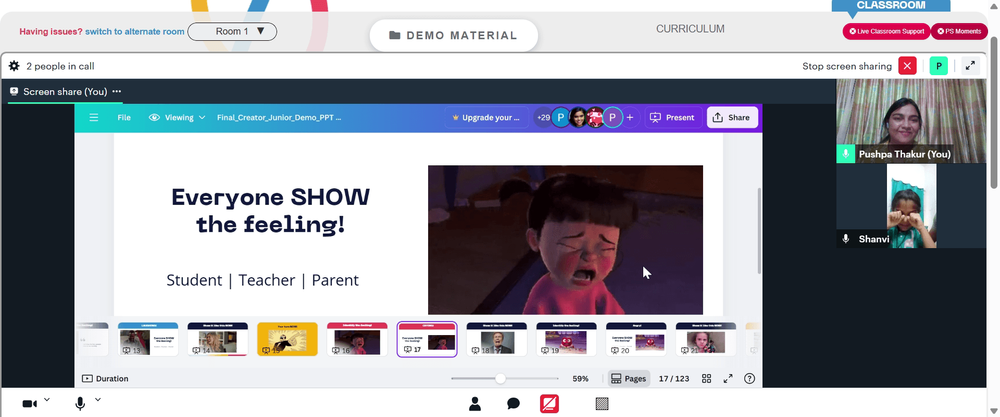The width and height of the screenshot is (1000, 417).
Task: Open grid view of all pages
Action: click(707, 379)
